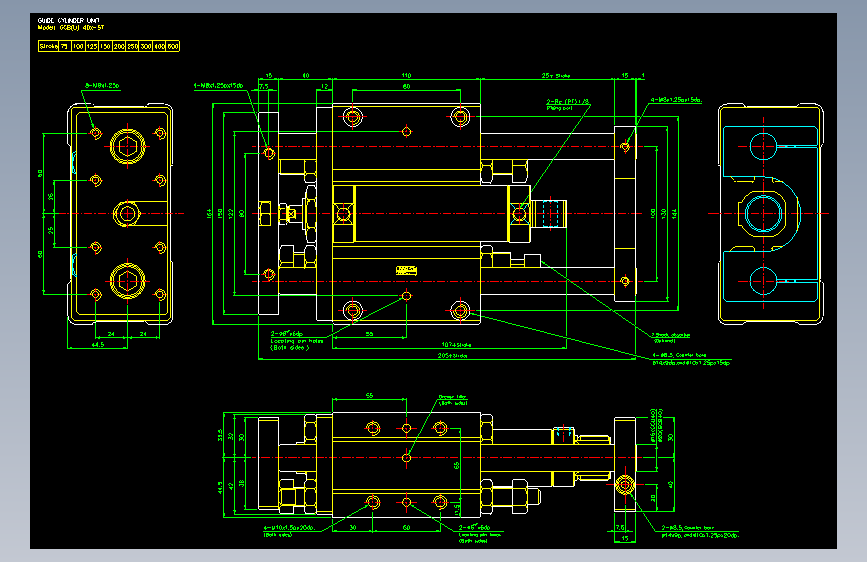The height and width of the screenshot is (562, 867).
Task: Select the 300 cell in stroke table
Action: (x=146, y=46)
